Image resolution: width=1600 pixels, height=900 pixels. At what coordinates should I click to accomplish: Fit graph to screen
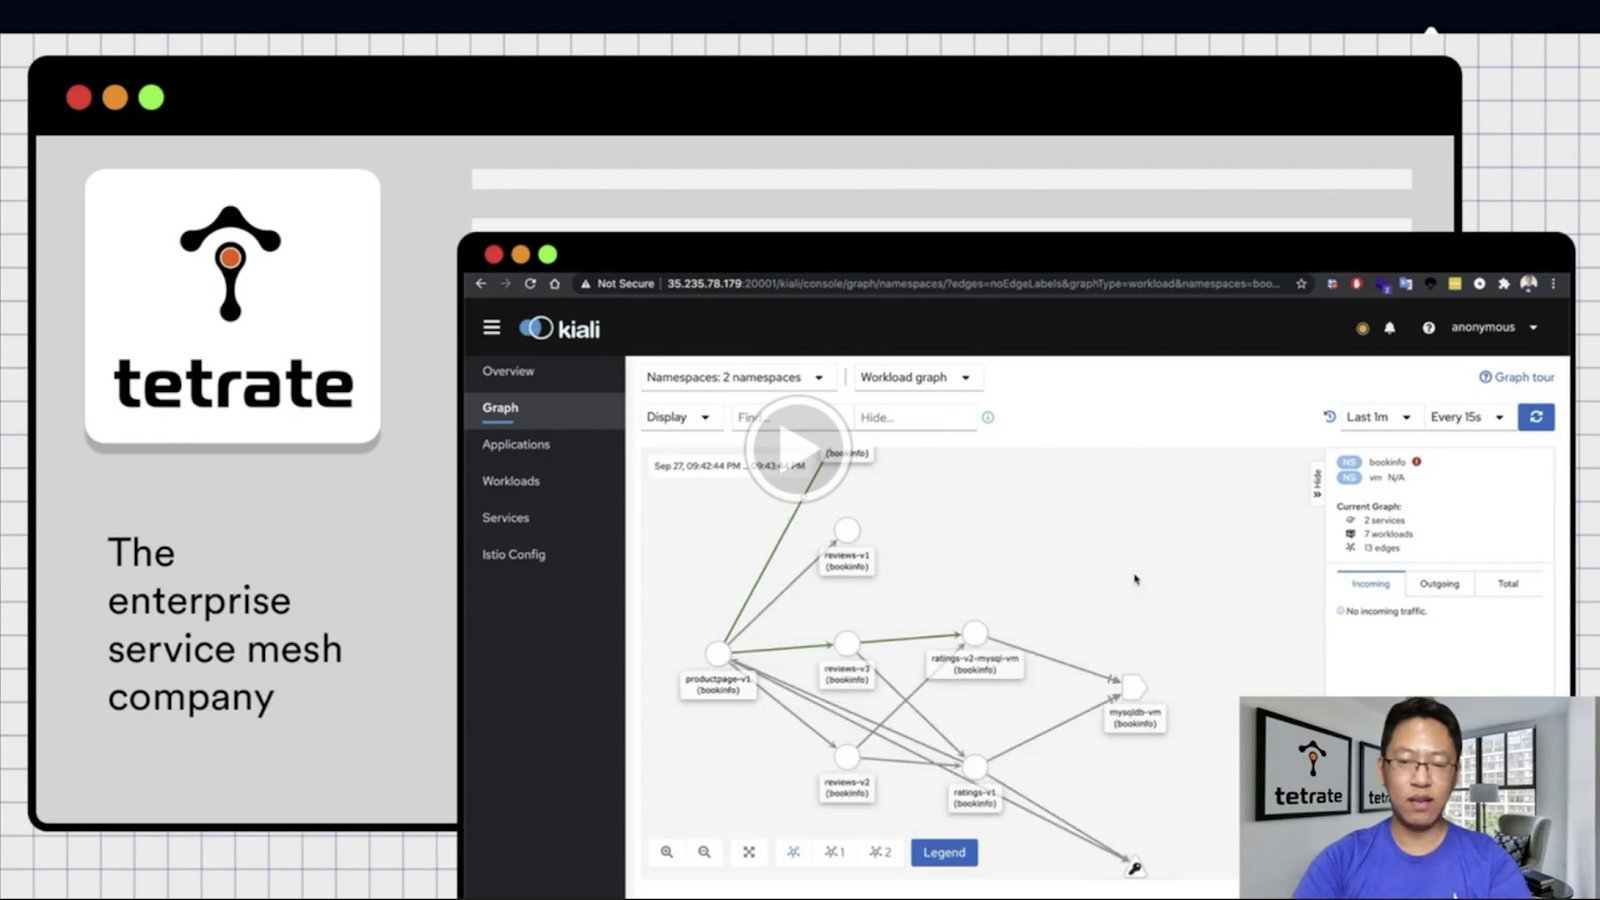[749, 852]
